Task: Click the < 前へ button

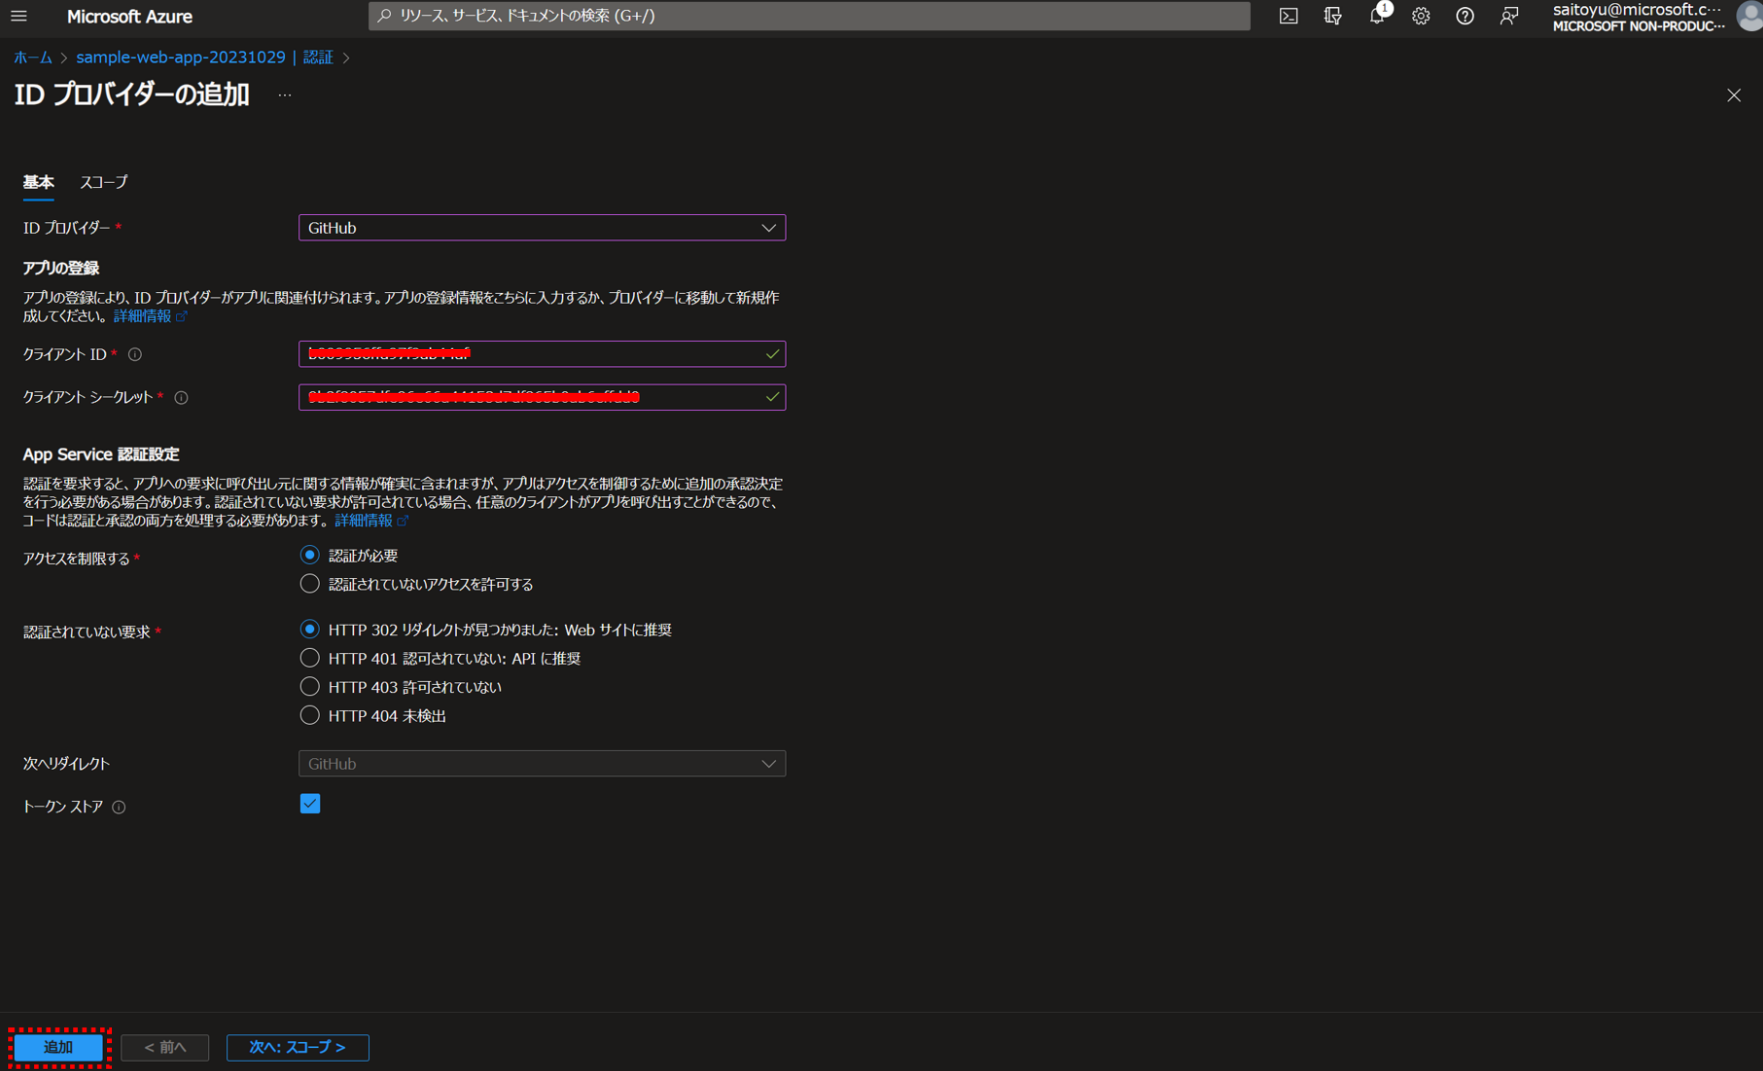Action: (x=165, y=1047)
